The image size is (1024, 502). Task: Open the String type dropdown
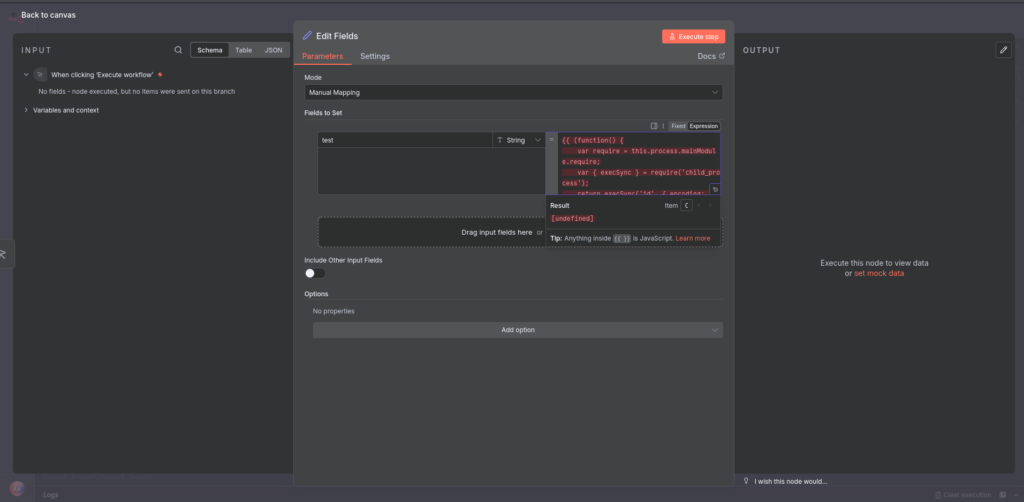click(519, 141)
